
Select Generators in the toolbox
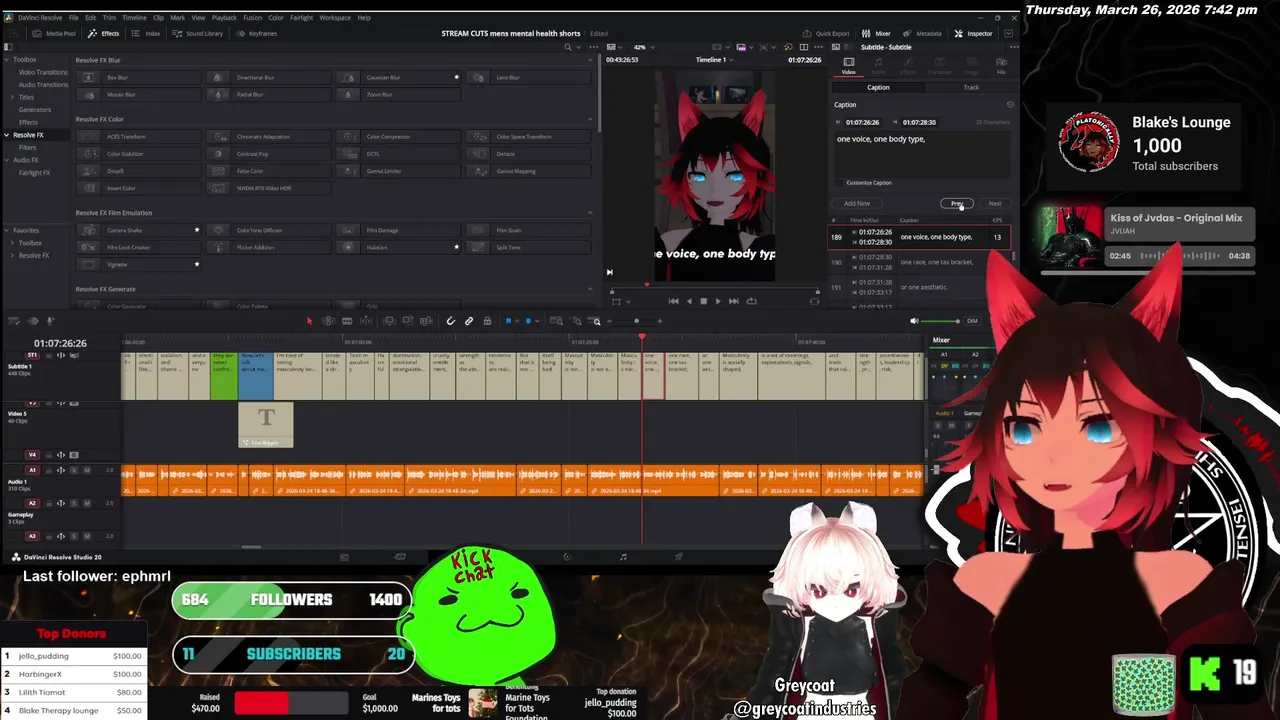pos(35,110)
